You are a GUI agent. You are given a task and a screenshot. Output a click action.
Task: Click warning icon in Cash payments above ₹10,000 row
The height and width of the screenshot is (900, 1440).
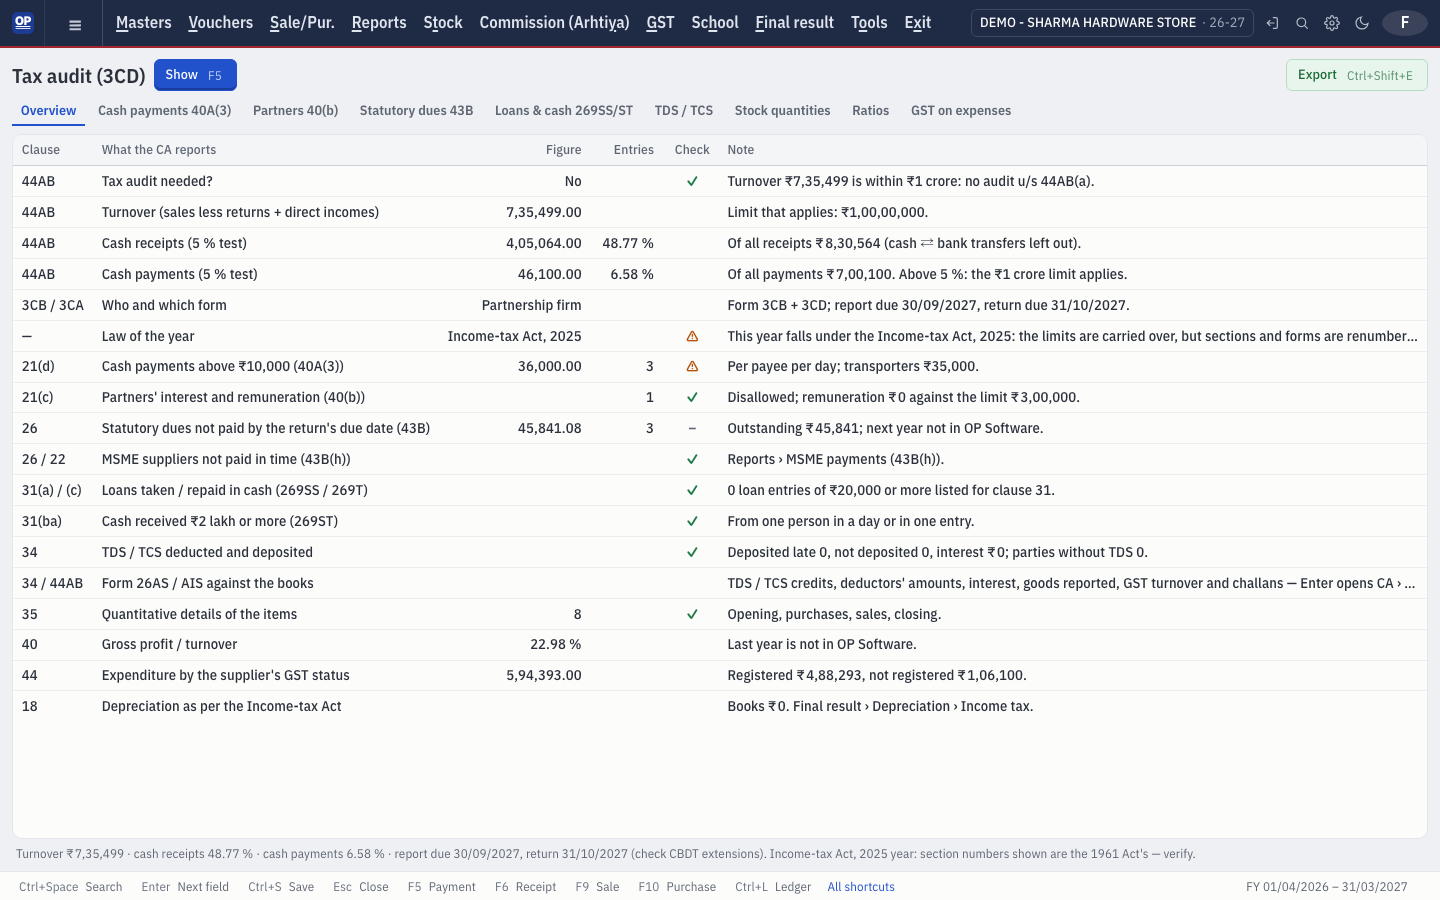(x=692, y=367)
